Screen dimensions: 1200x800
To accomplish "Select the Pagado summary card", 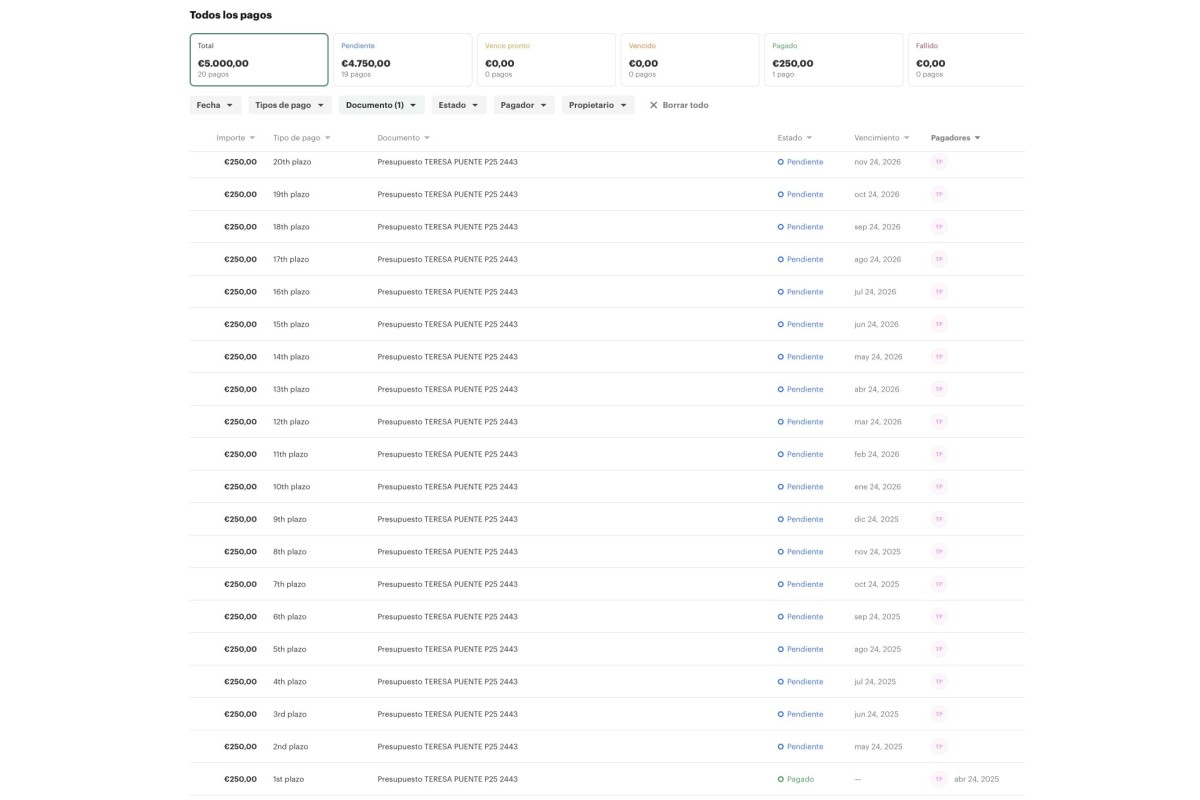I will 833,60.
